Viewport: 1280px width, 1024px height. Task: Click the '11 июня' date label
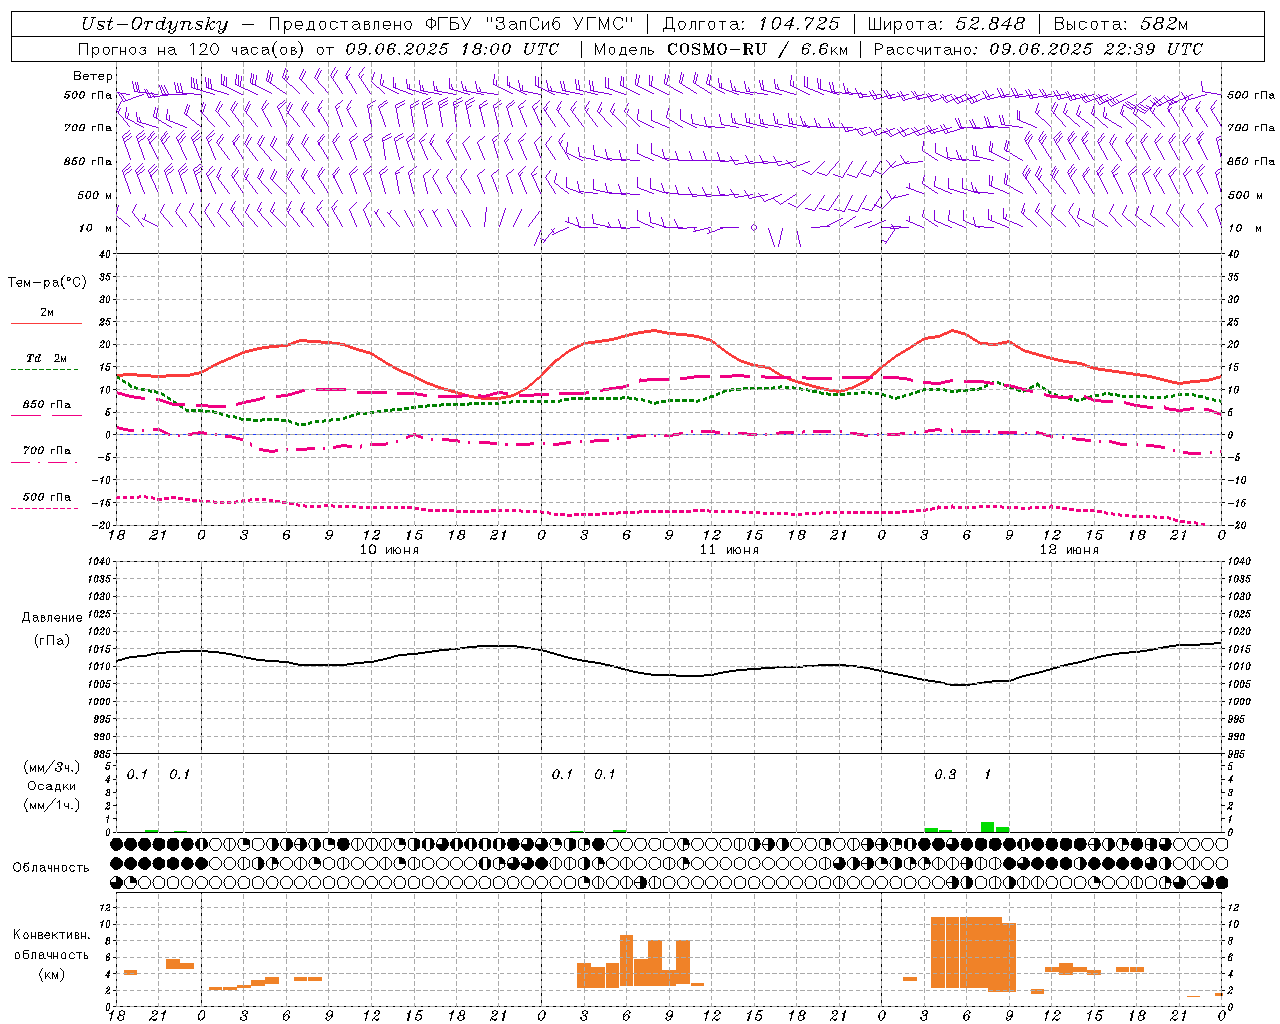click(x=729, y=550)
